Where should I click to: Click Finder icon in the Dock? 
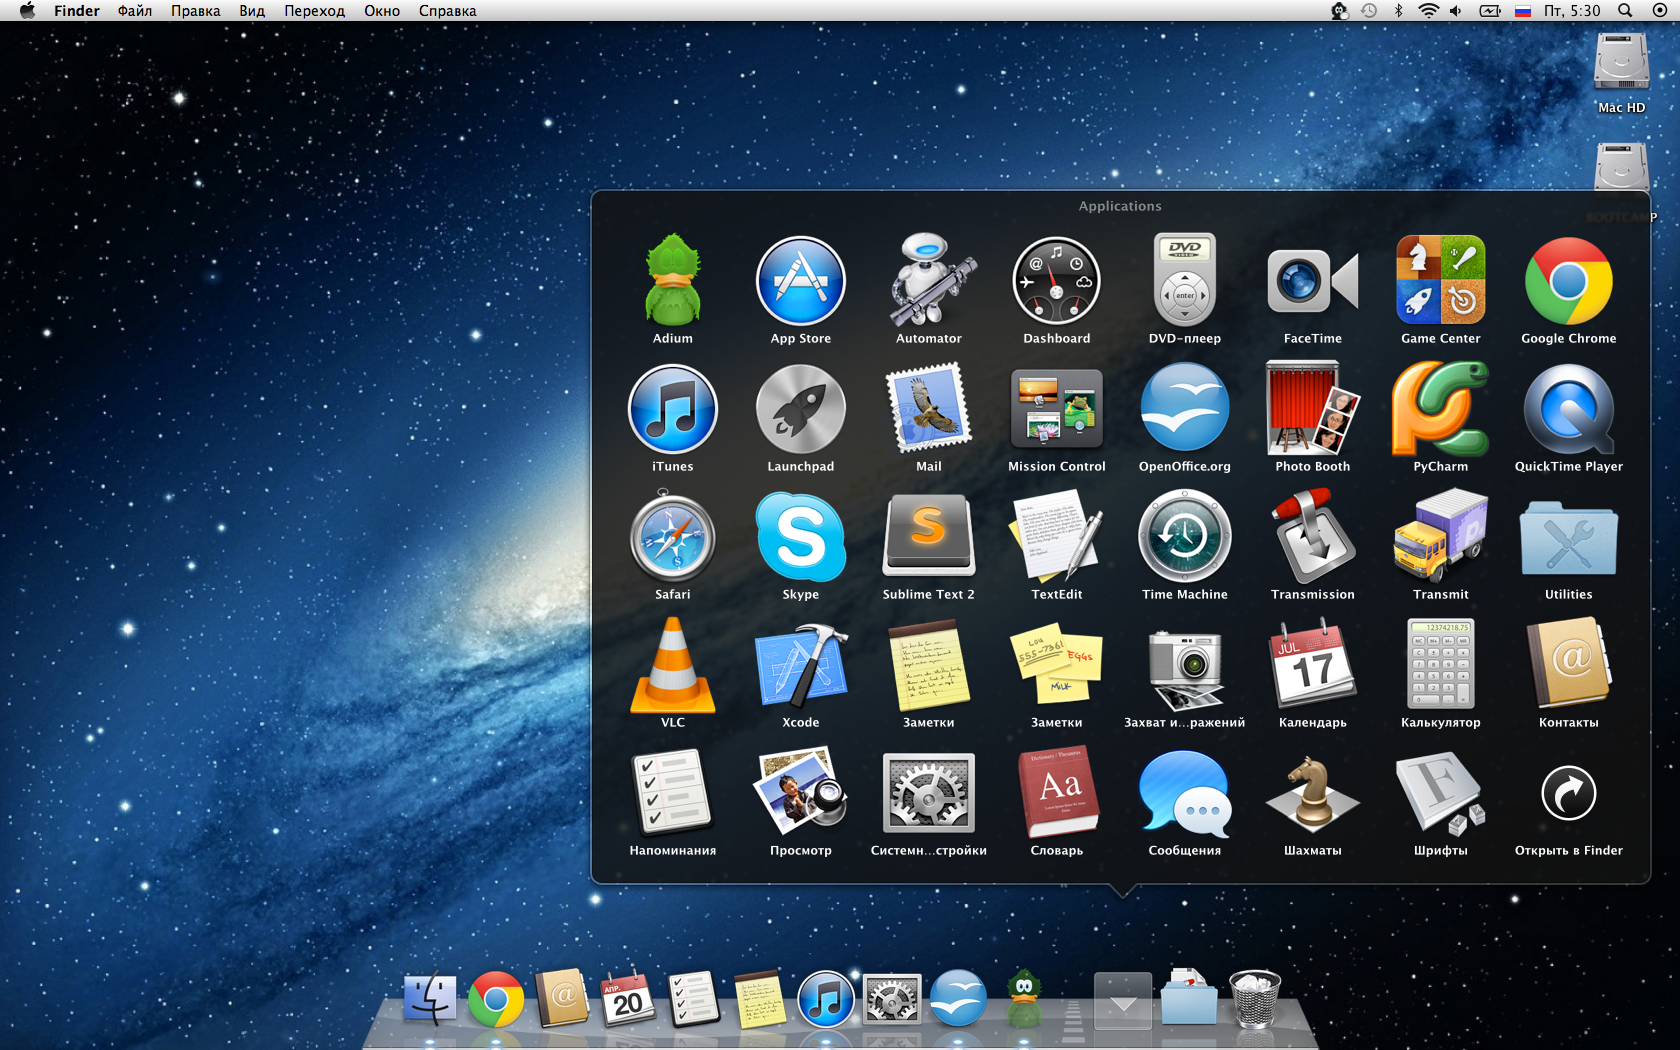click(430, 999)
